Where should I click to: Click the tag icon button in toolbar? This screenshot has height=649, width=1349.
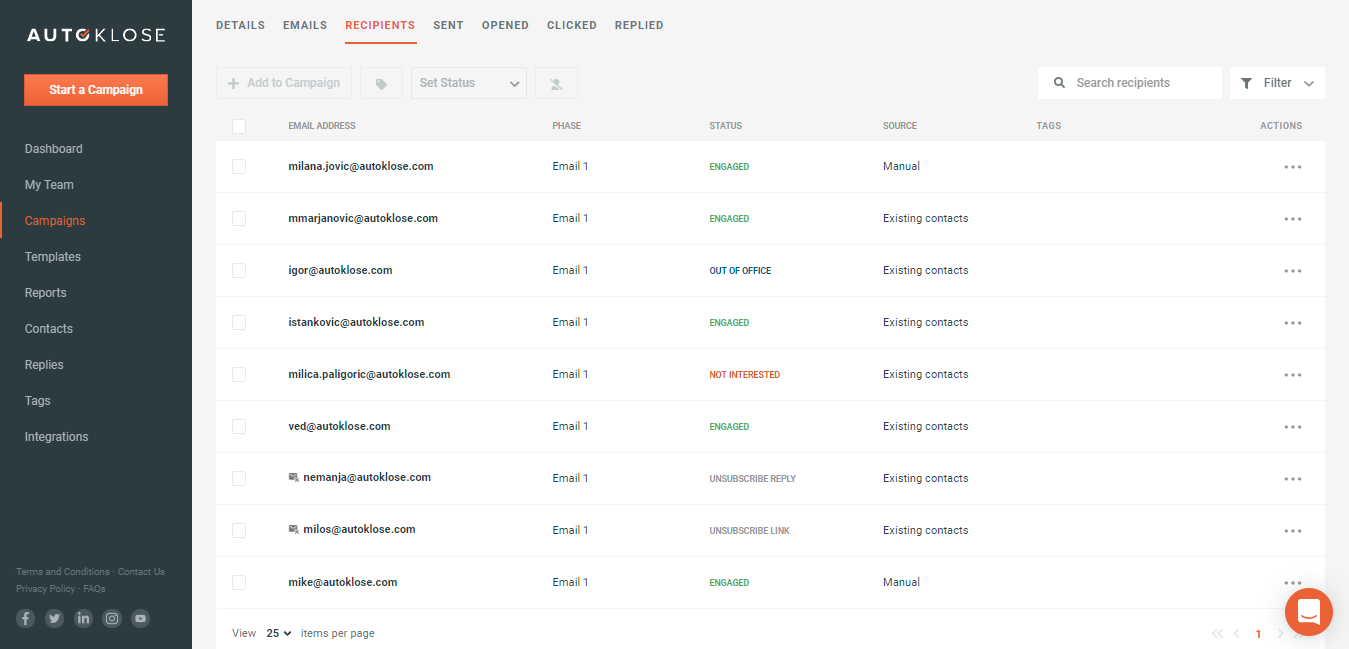click(381, 83)
